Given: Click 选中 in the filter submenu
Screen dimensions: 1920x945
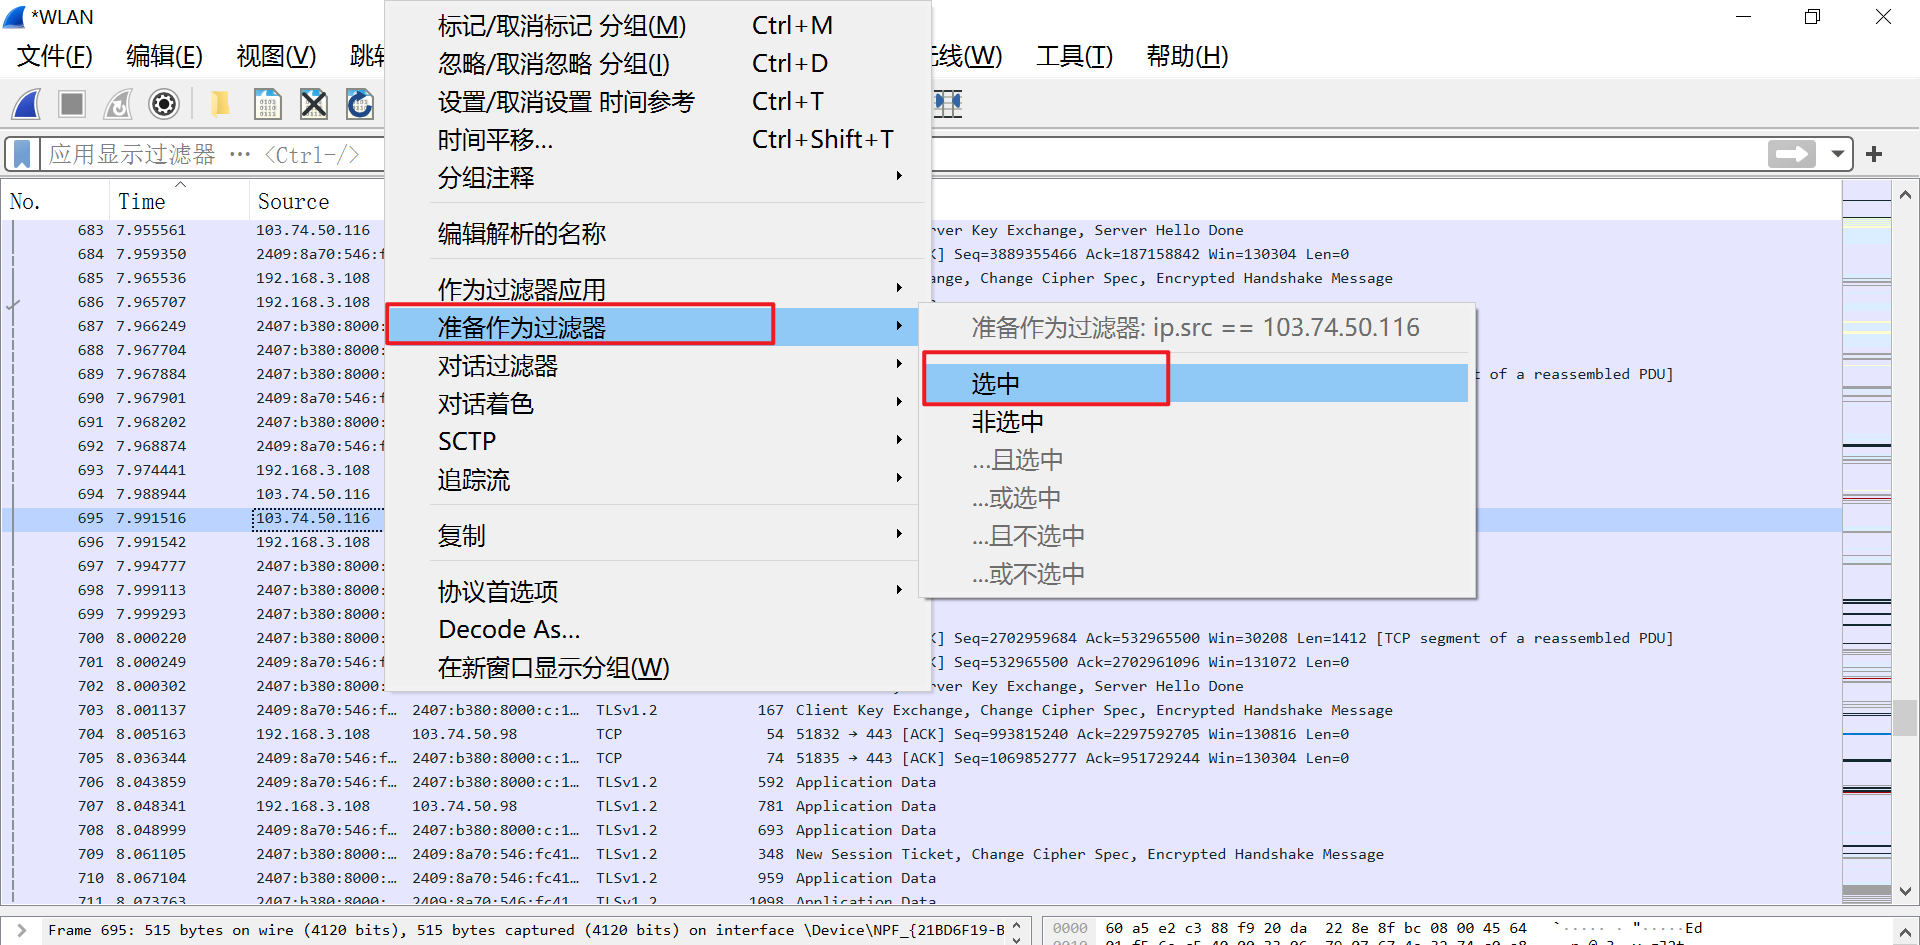Looking at the screenshot, I should [x=1196, y=383].
